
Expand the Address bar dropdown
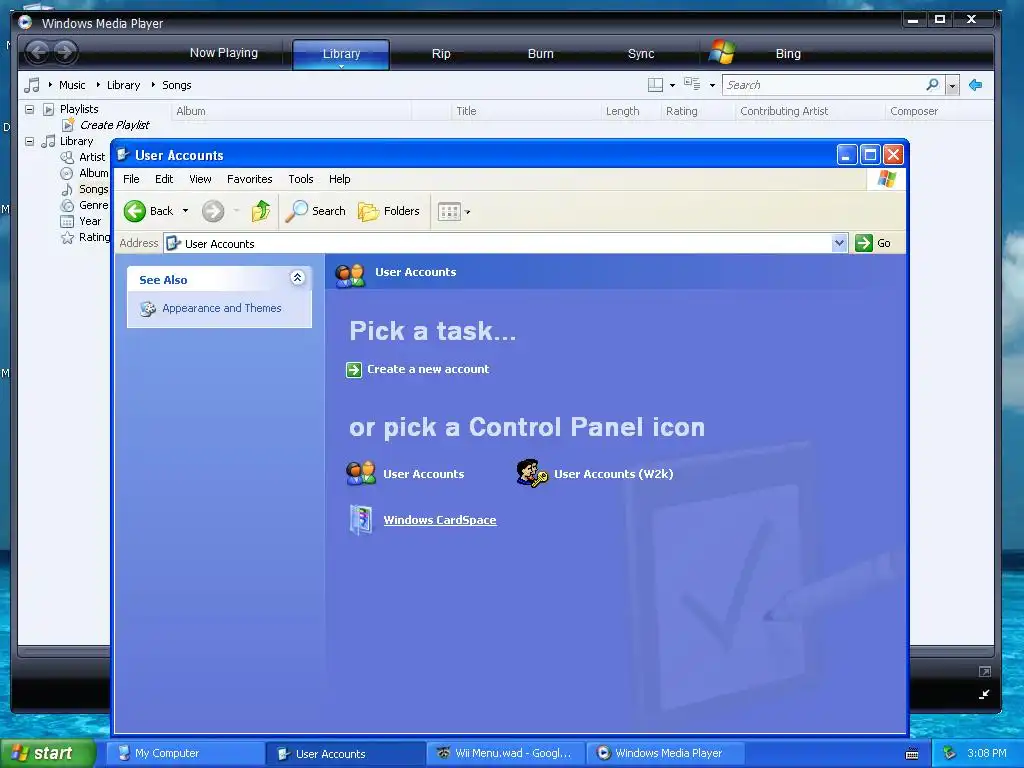point(839,243)
